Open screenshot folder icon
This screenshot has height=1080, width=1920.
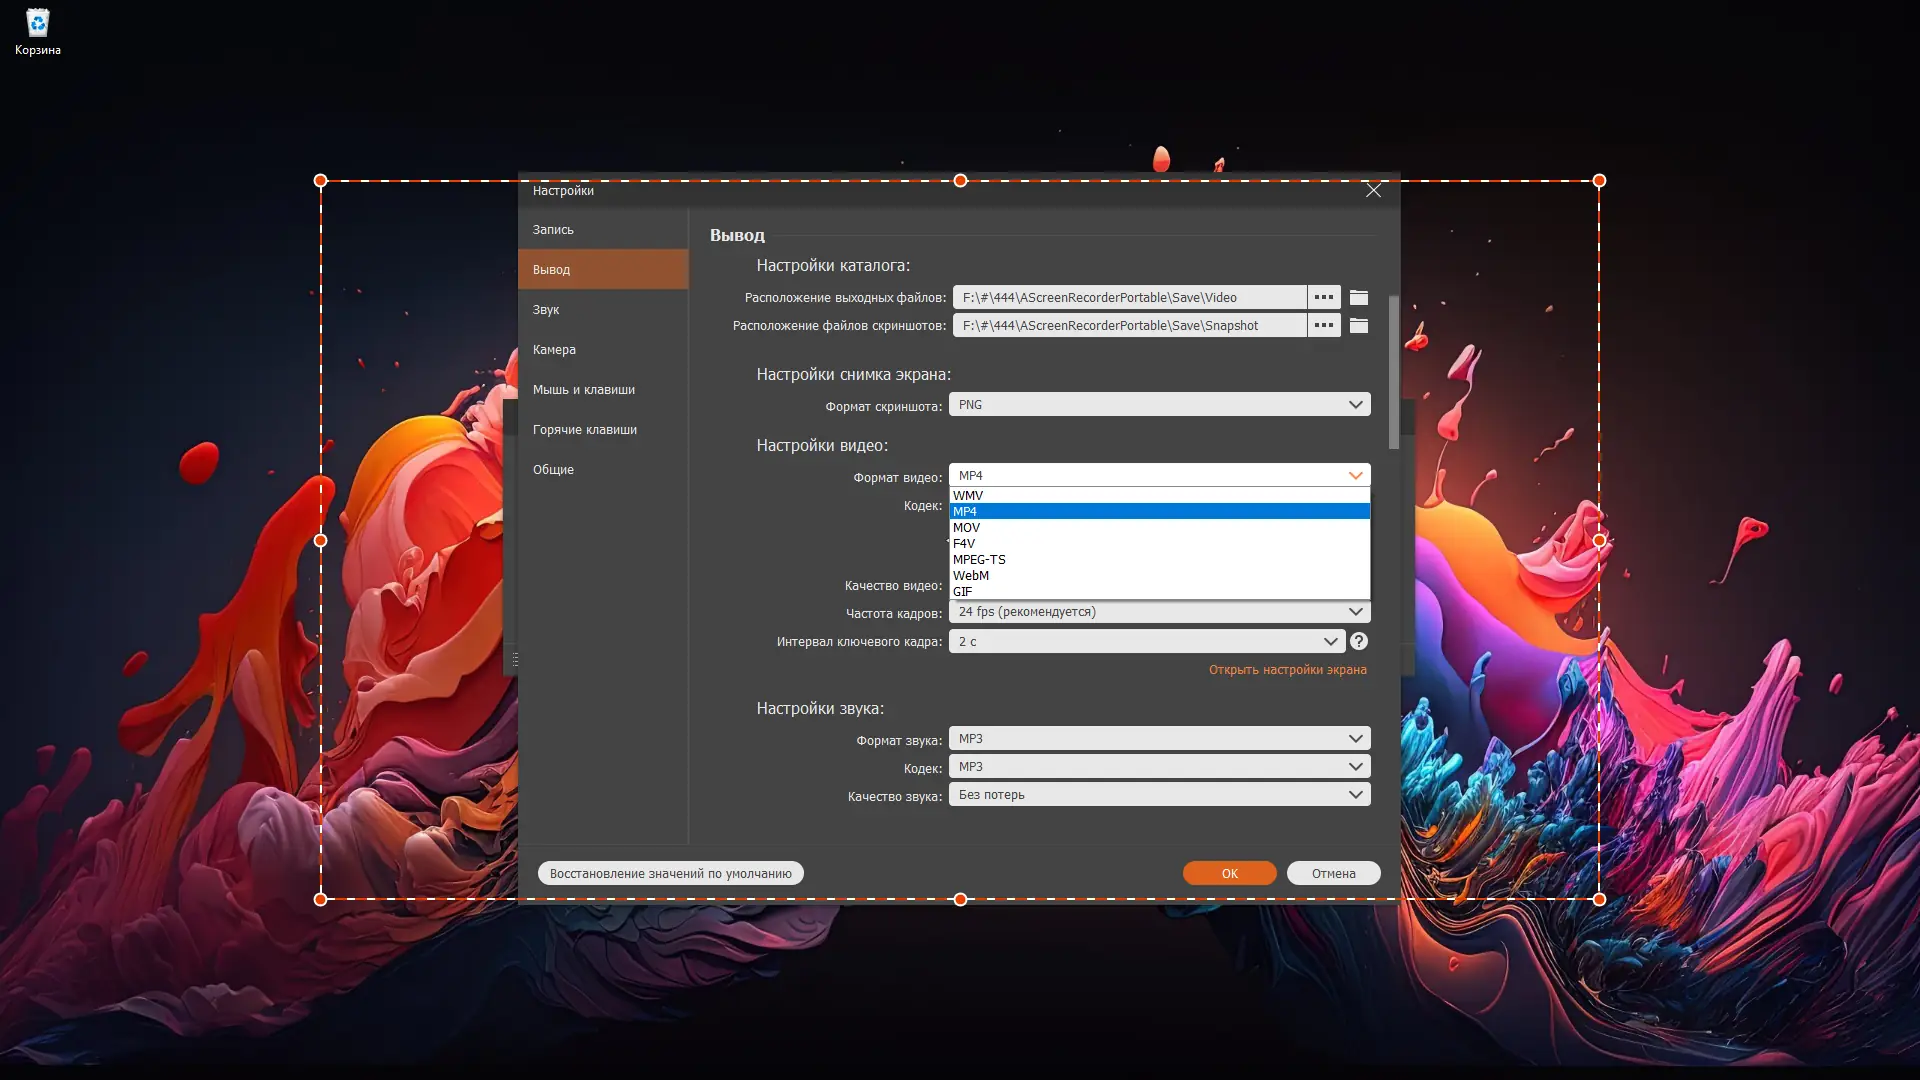[1358, 325]
